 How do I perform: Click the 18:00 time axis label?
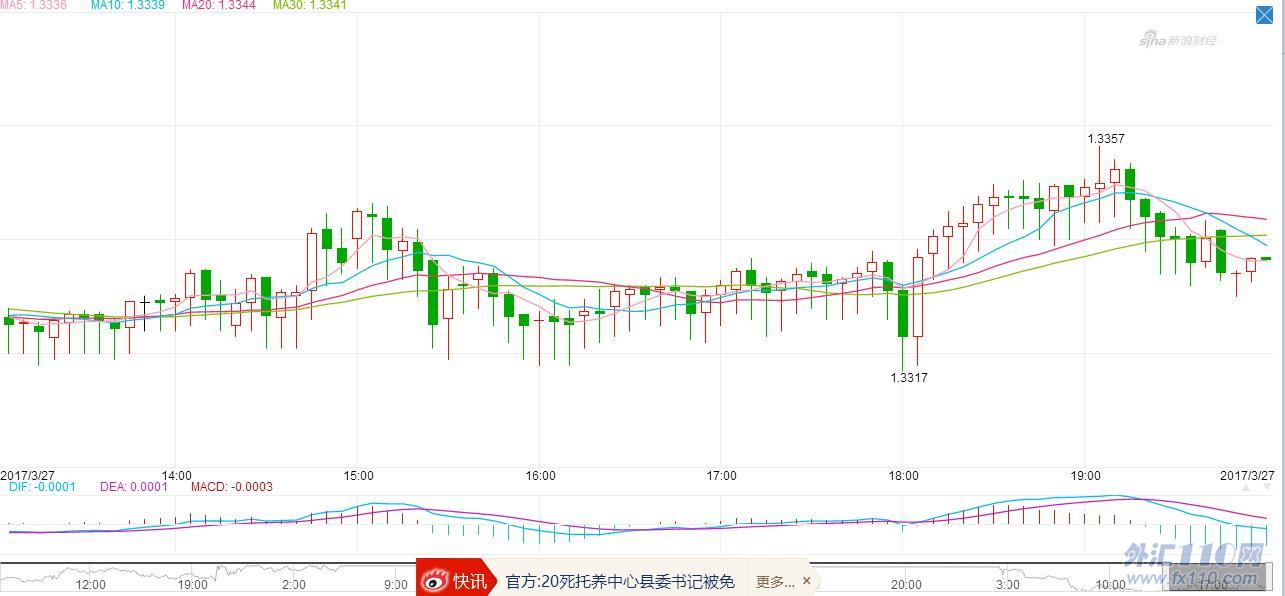[903, 476]
